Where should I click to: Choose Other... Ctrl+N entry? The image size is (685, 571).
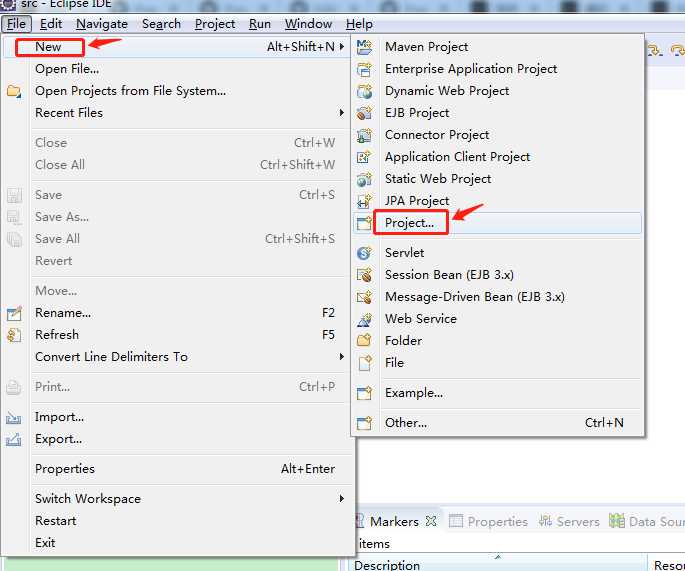point(497,423)
